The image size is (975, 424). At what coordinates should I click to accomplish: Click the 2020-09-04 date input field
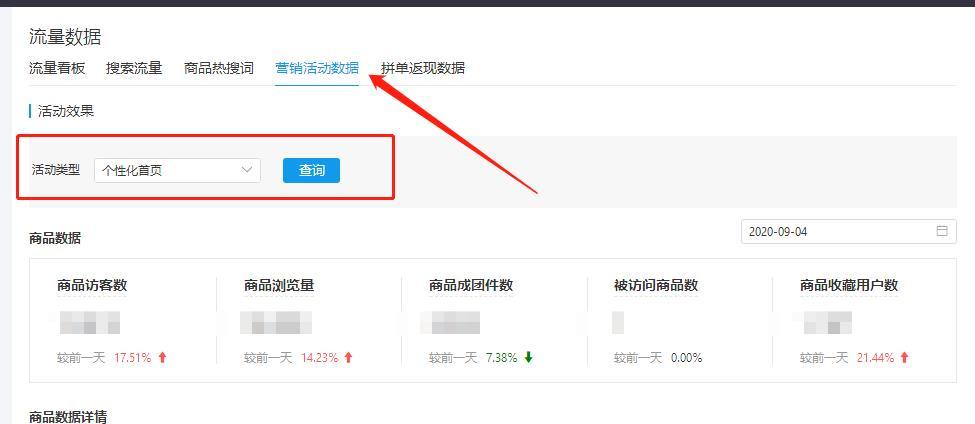point(849,231)
